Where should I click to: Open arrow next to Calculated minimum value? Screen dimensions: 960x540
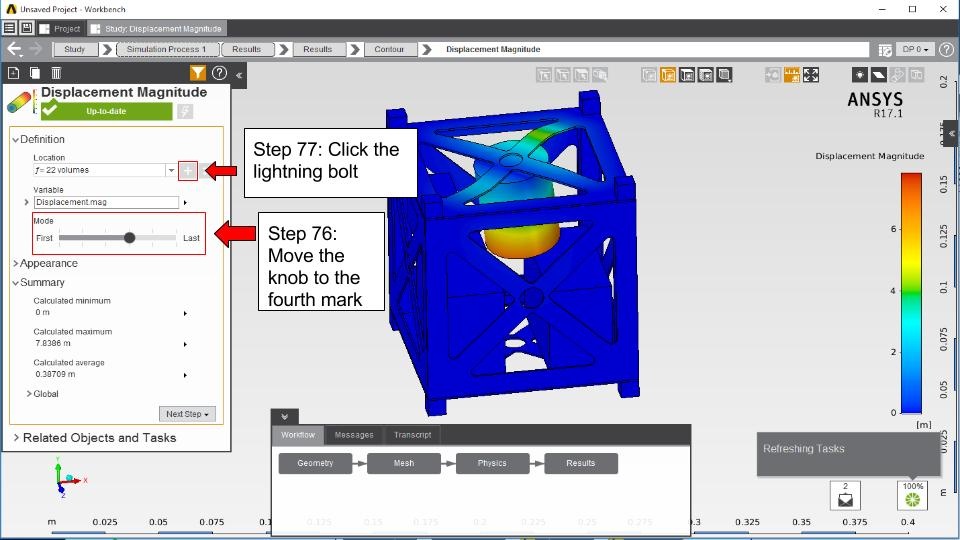click(x=185, y=313)
